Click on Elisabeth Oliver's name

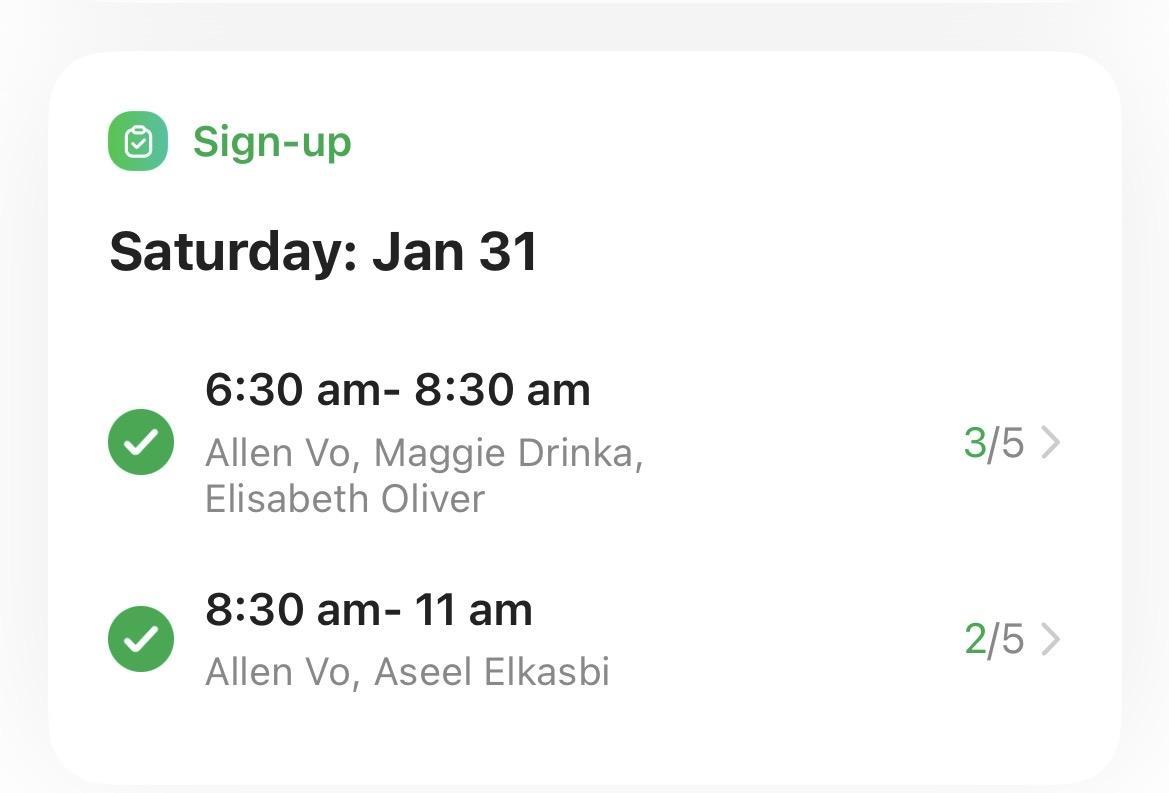coord(345,499)
